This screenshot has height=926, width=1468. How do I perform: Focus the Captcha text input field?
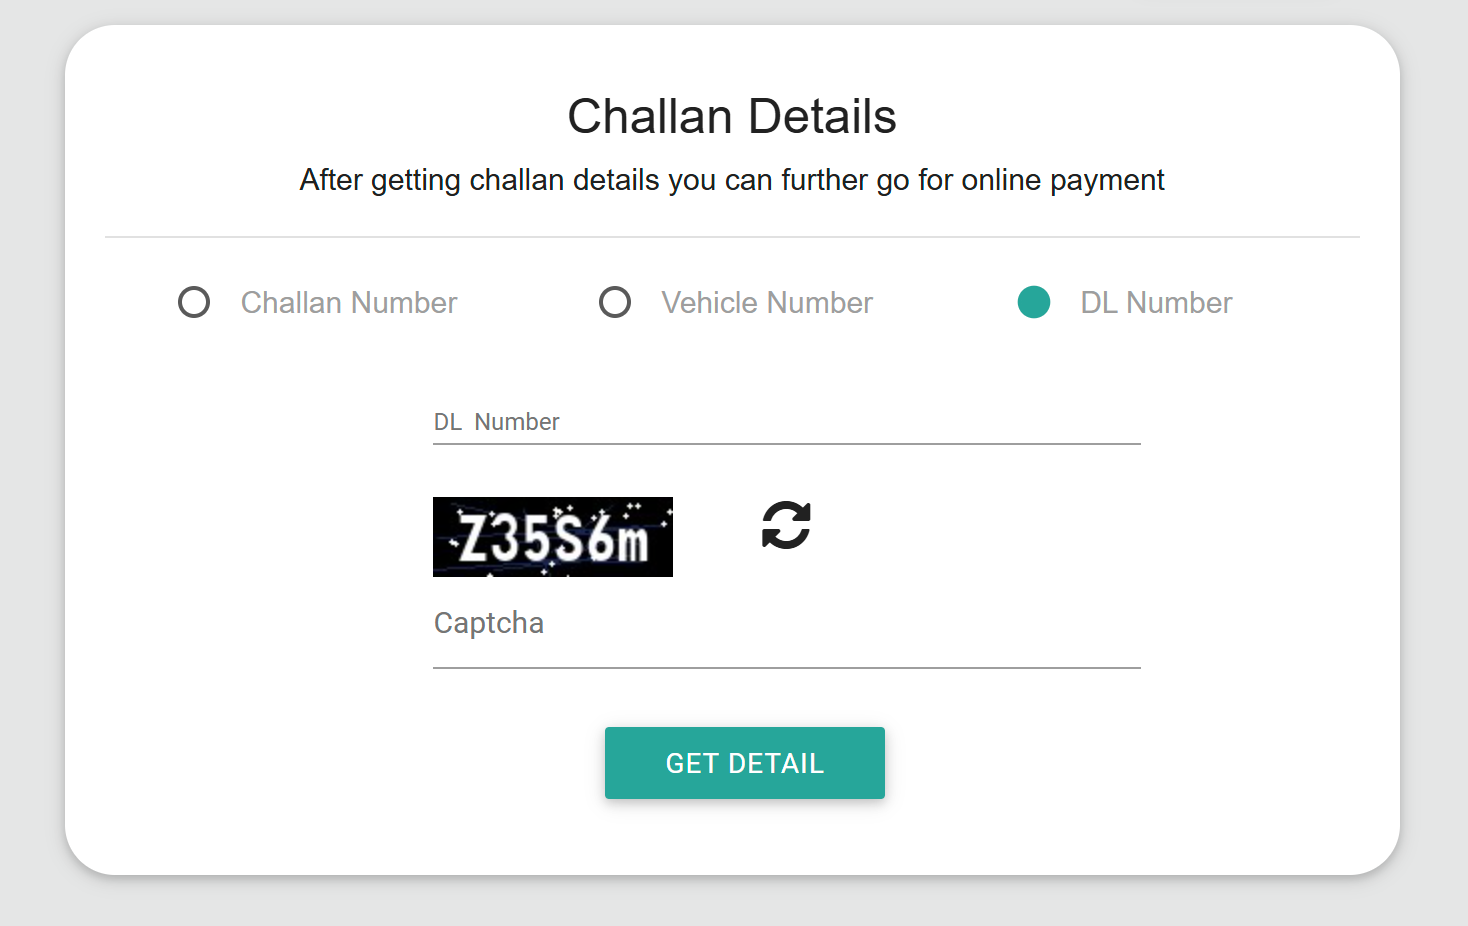pyautogui.click(x=786, y=640)
